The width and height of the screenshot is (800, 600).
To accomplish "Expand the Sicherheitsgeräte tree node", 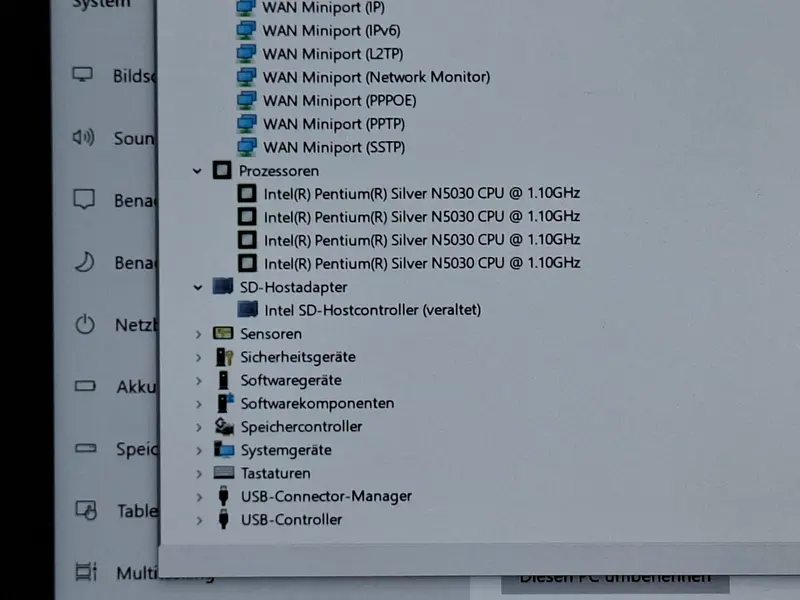I will tap(198, 358).
